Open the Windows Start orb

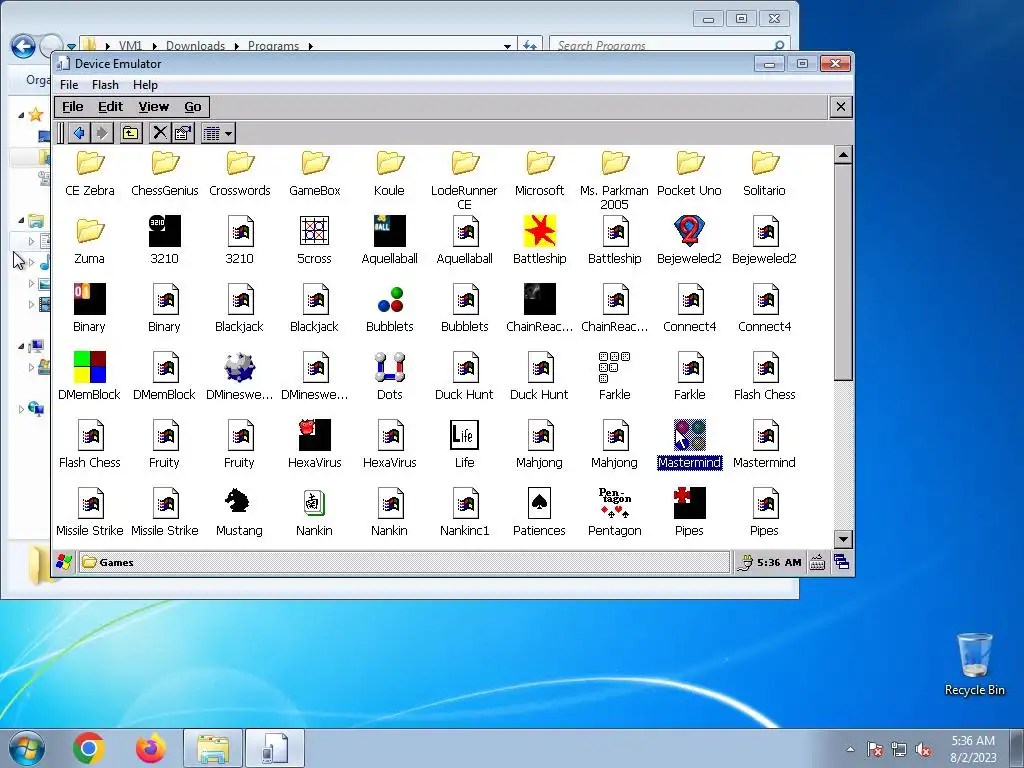click(27, 748)
